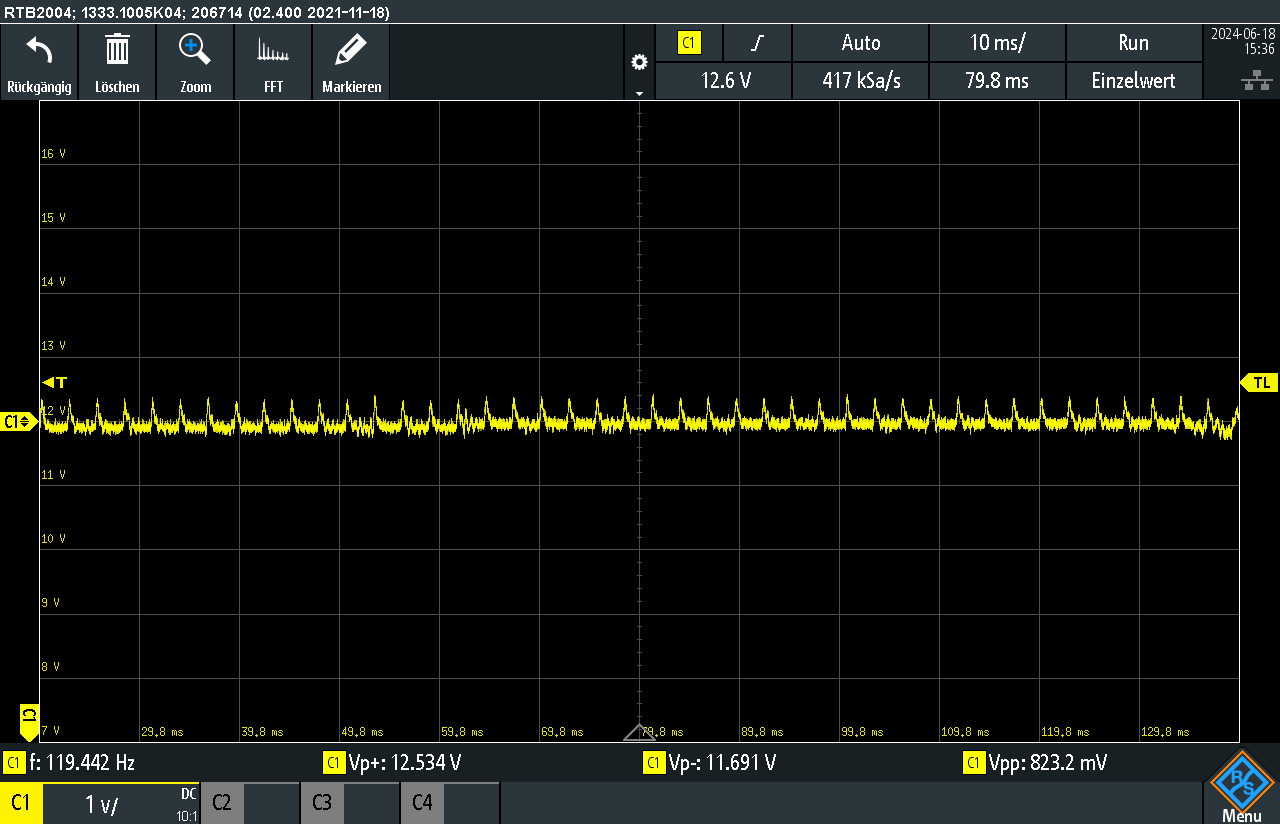Click the 12.6 V trigger level field
Screen dimensions: 1280x824
[x=724, y=81]
